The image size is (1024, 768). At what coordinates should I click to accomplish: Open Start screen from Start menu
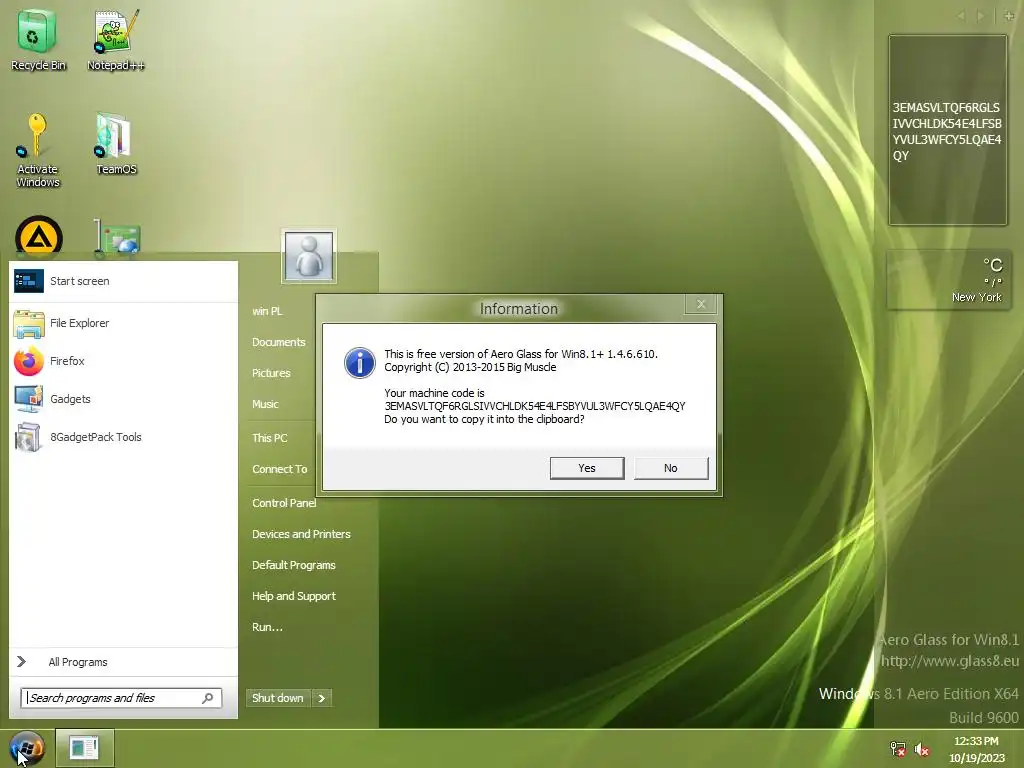(123, 281)
